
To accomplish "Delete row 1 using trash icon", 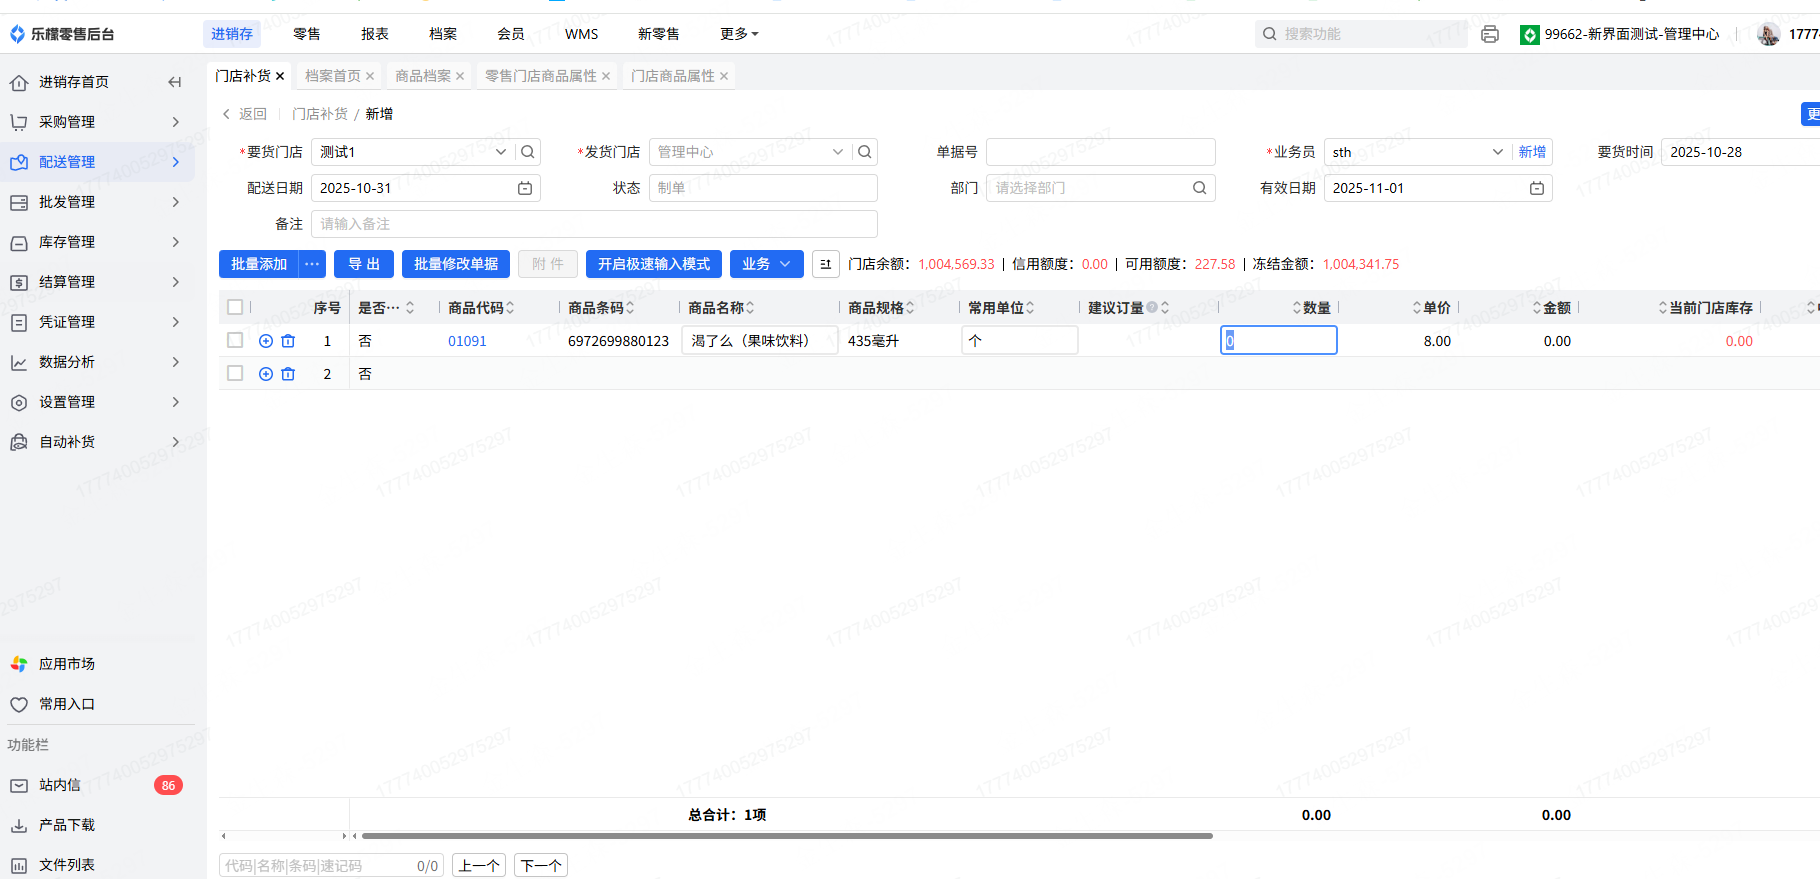I will 288,341.
